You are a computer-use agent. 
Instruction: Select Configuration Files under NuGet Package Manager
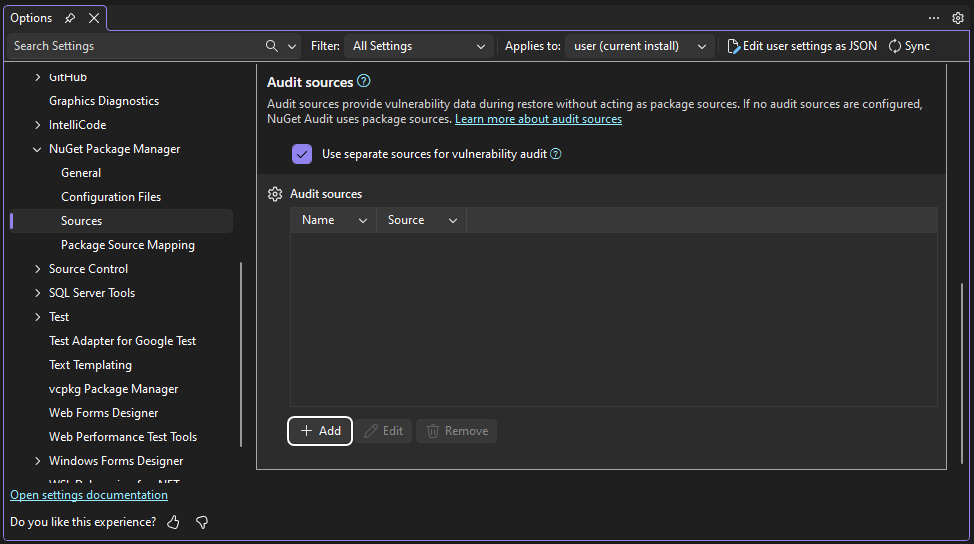(111, 197)
